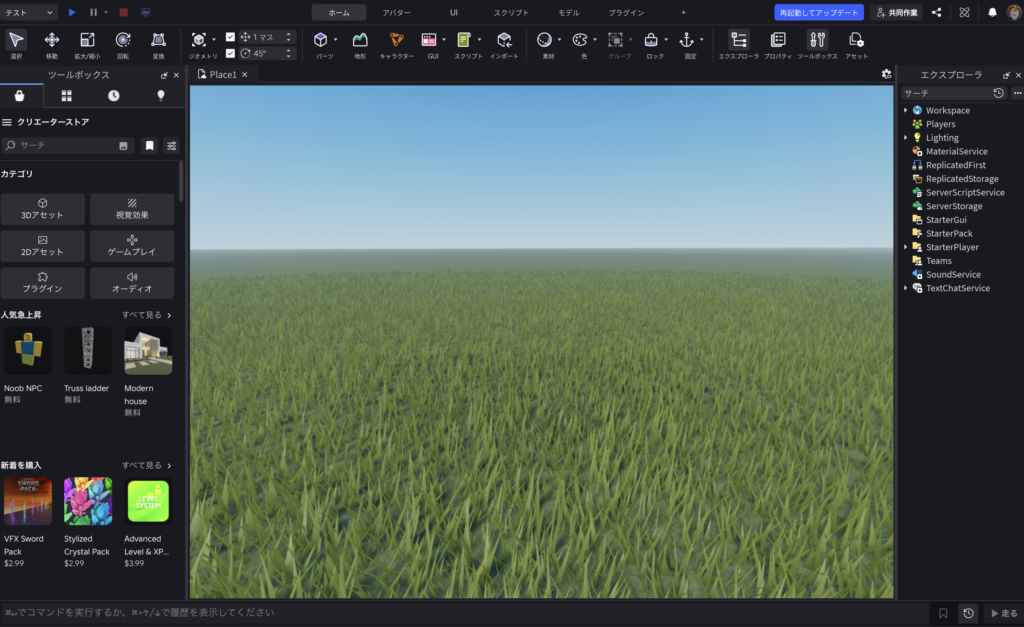This screenshot has width=1024, height=627.
Task: Click the pause playtest icon
Action: [93, 12]
